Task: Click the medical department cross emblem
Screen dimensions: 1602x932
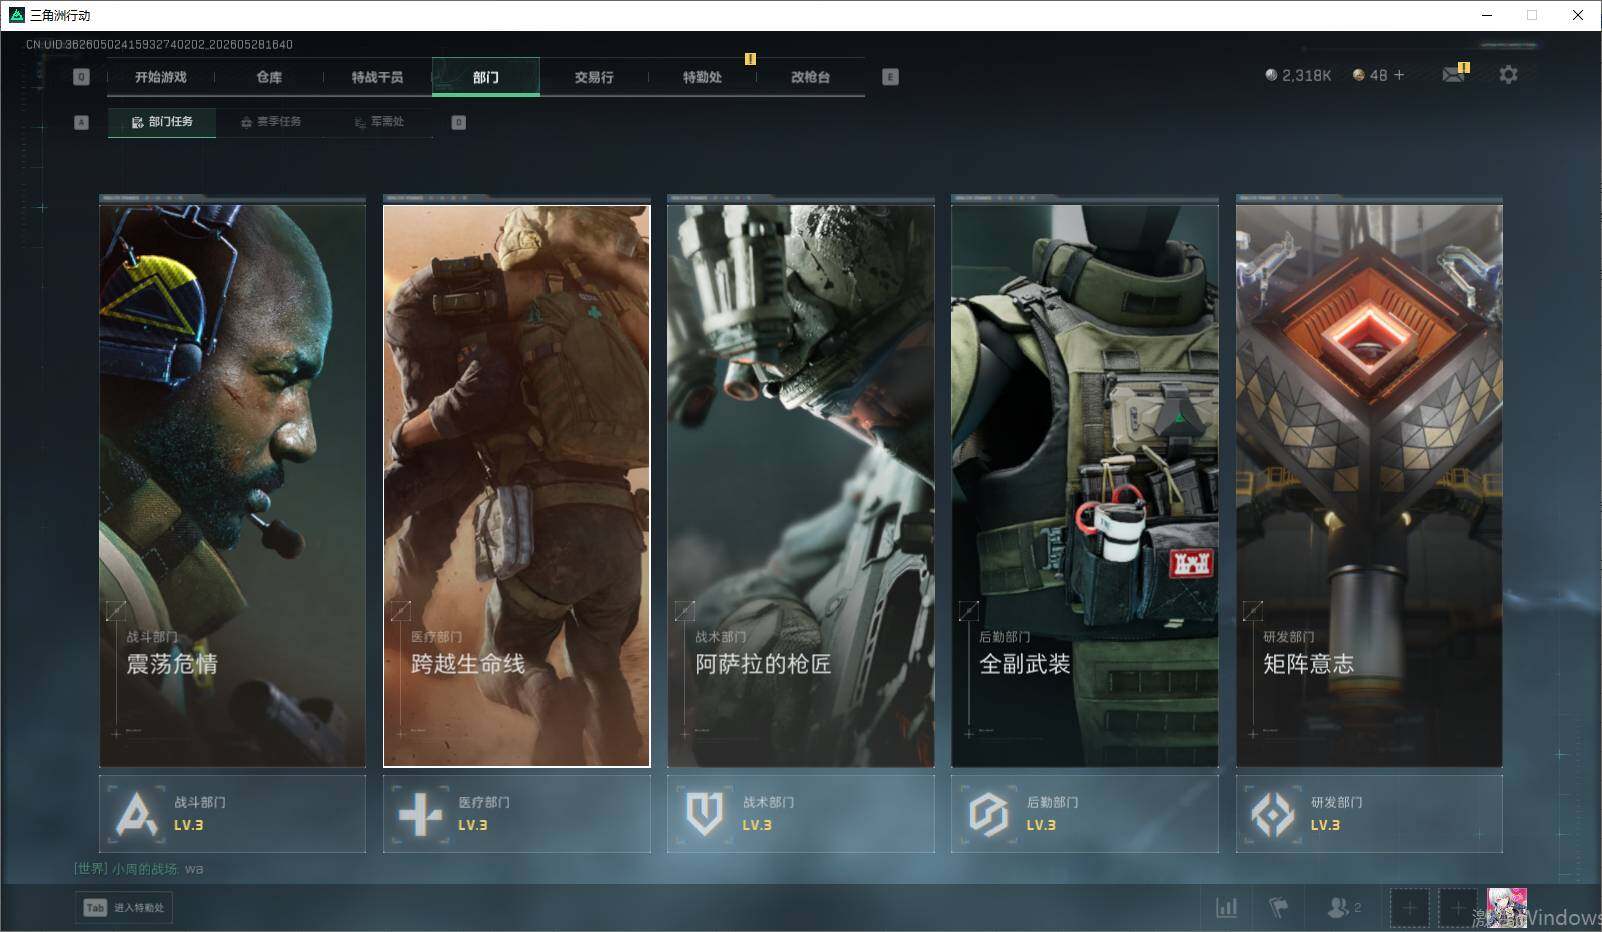Action: (x=420, y=815)
